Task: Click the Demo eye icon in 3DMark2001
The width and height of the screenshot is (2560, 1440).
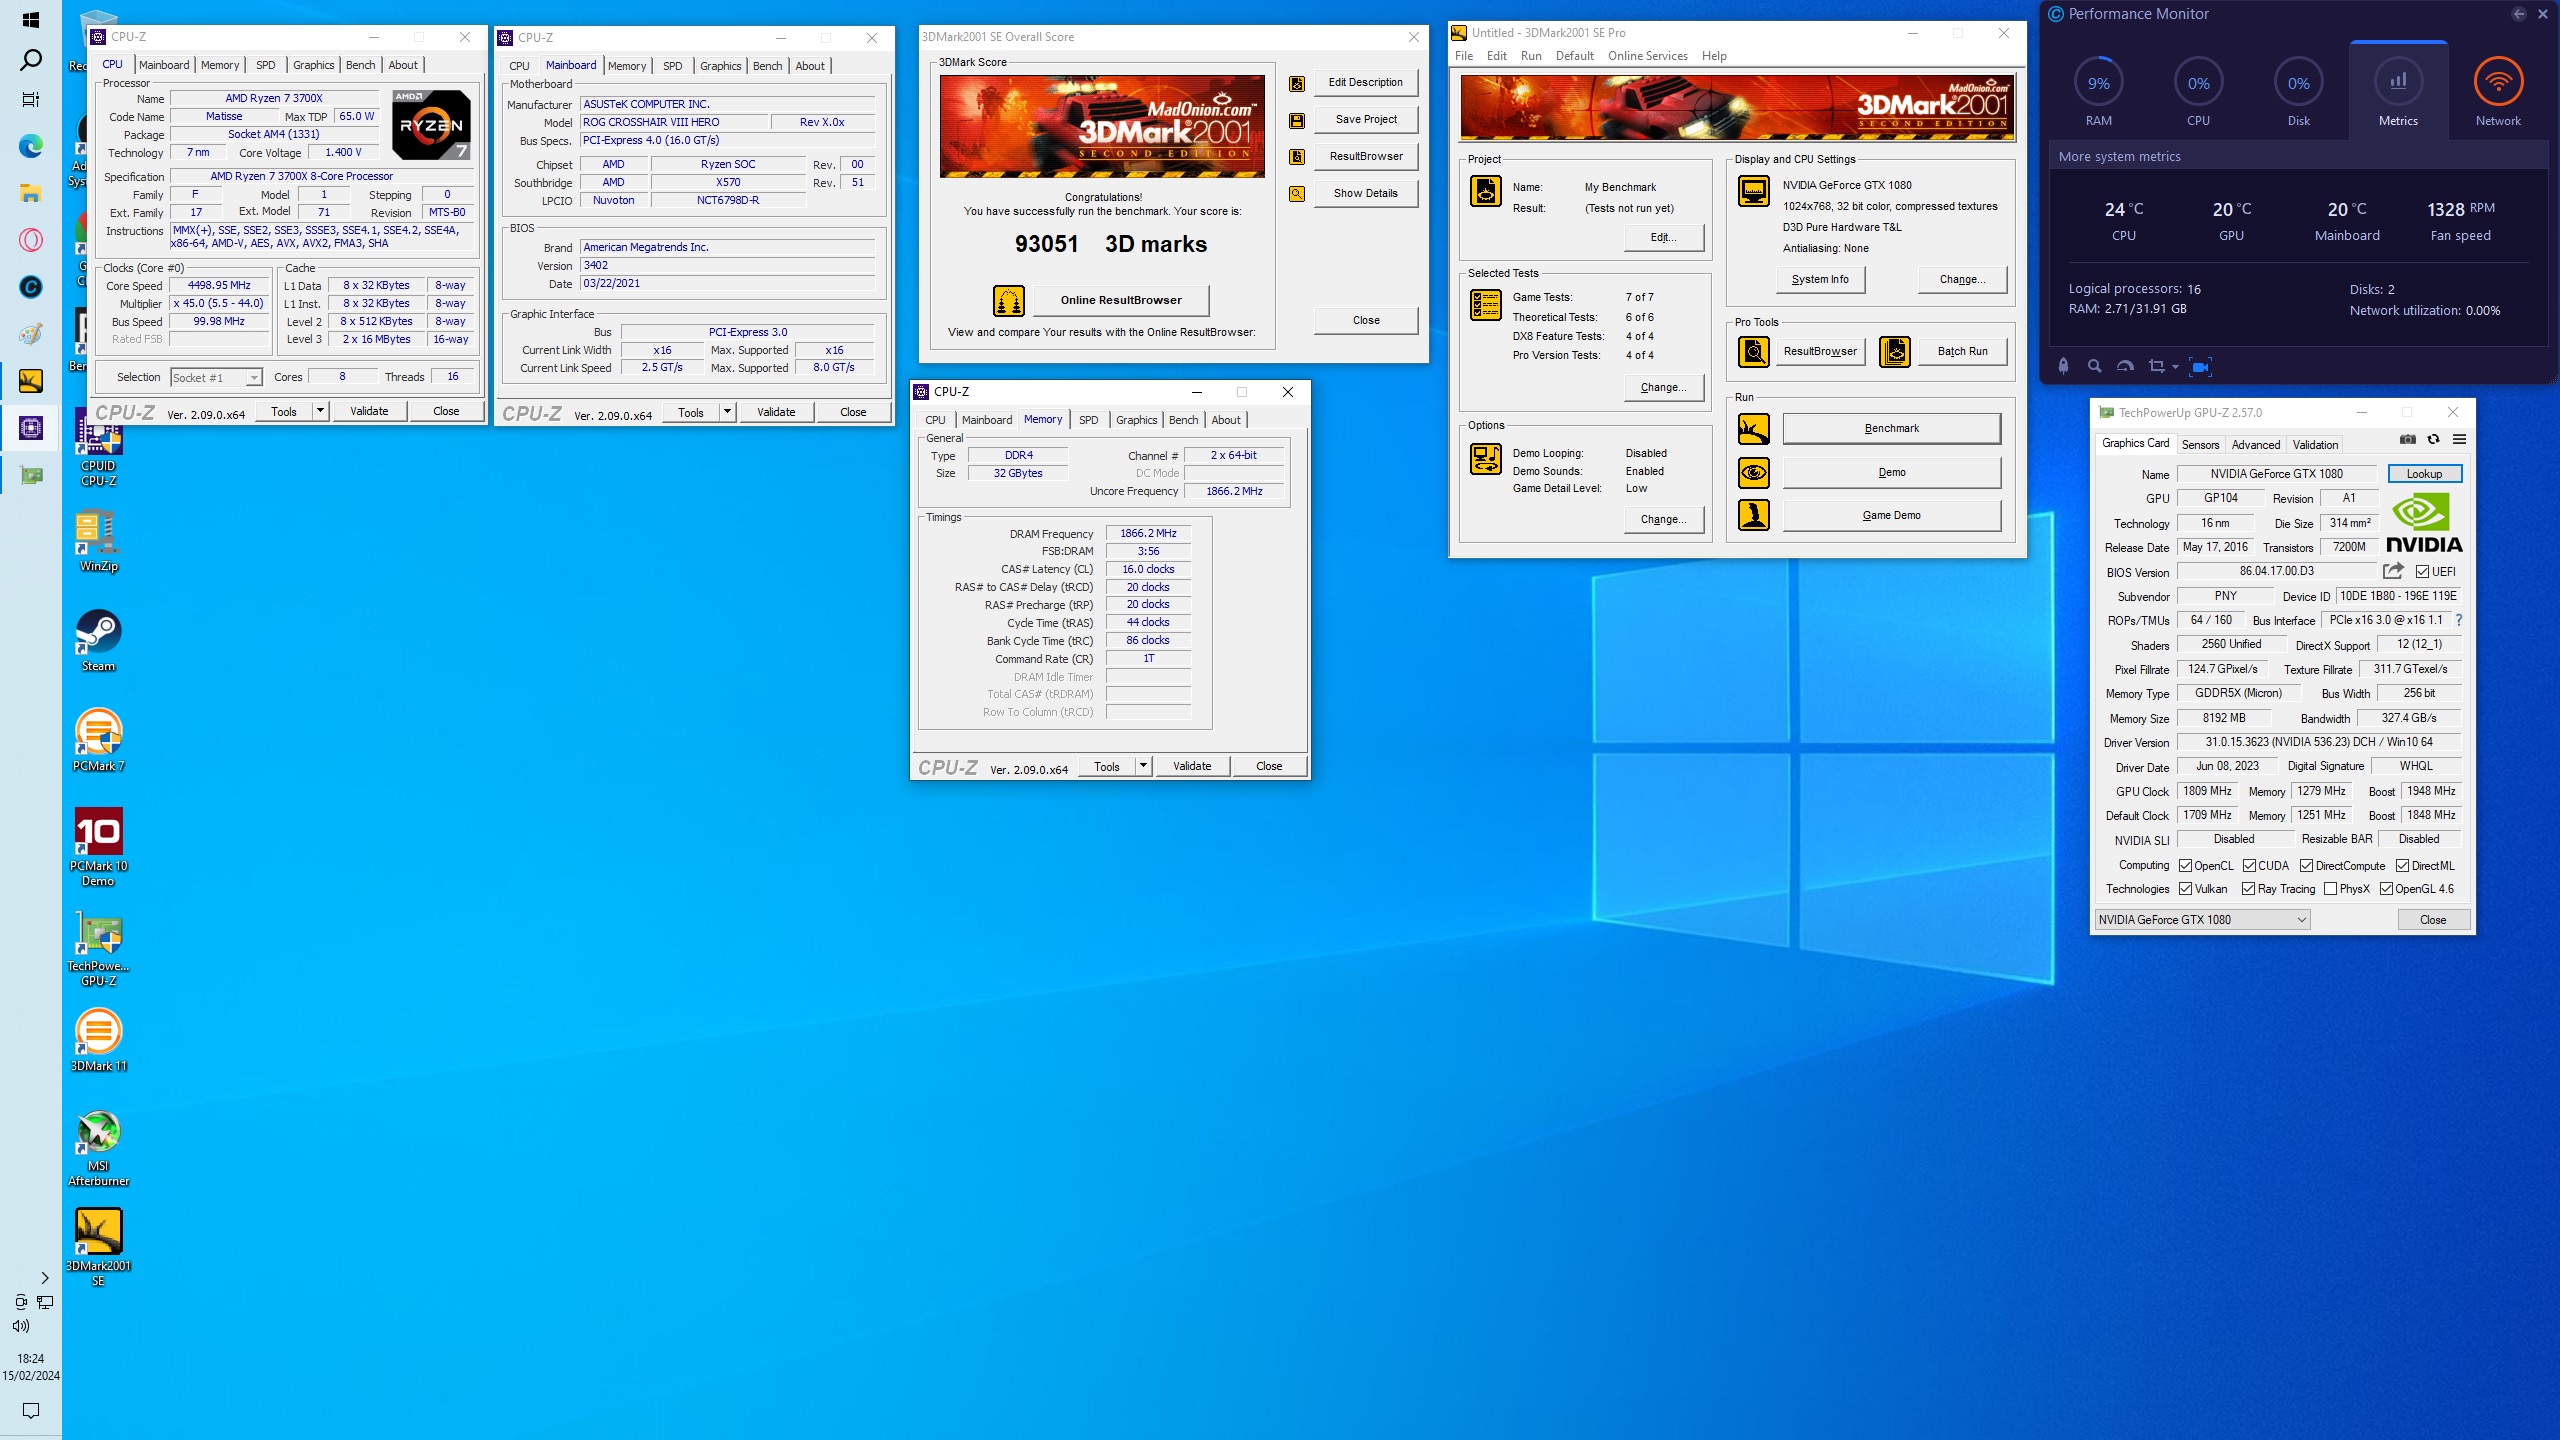Action: pos(1754,472)
